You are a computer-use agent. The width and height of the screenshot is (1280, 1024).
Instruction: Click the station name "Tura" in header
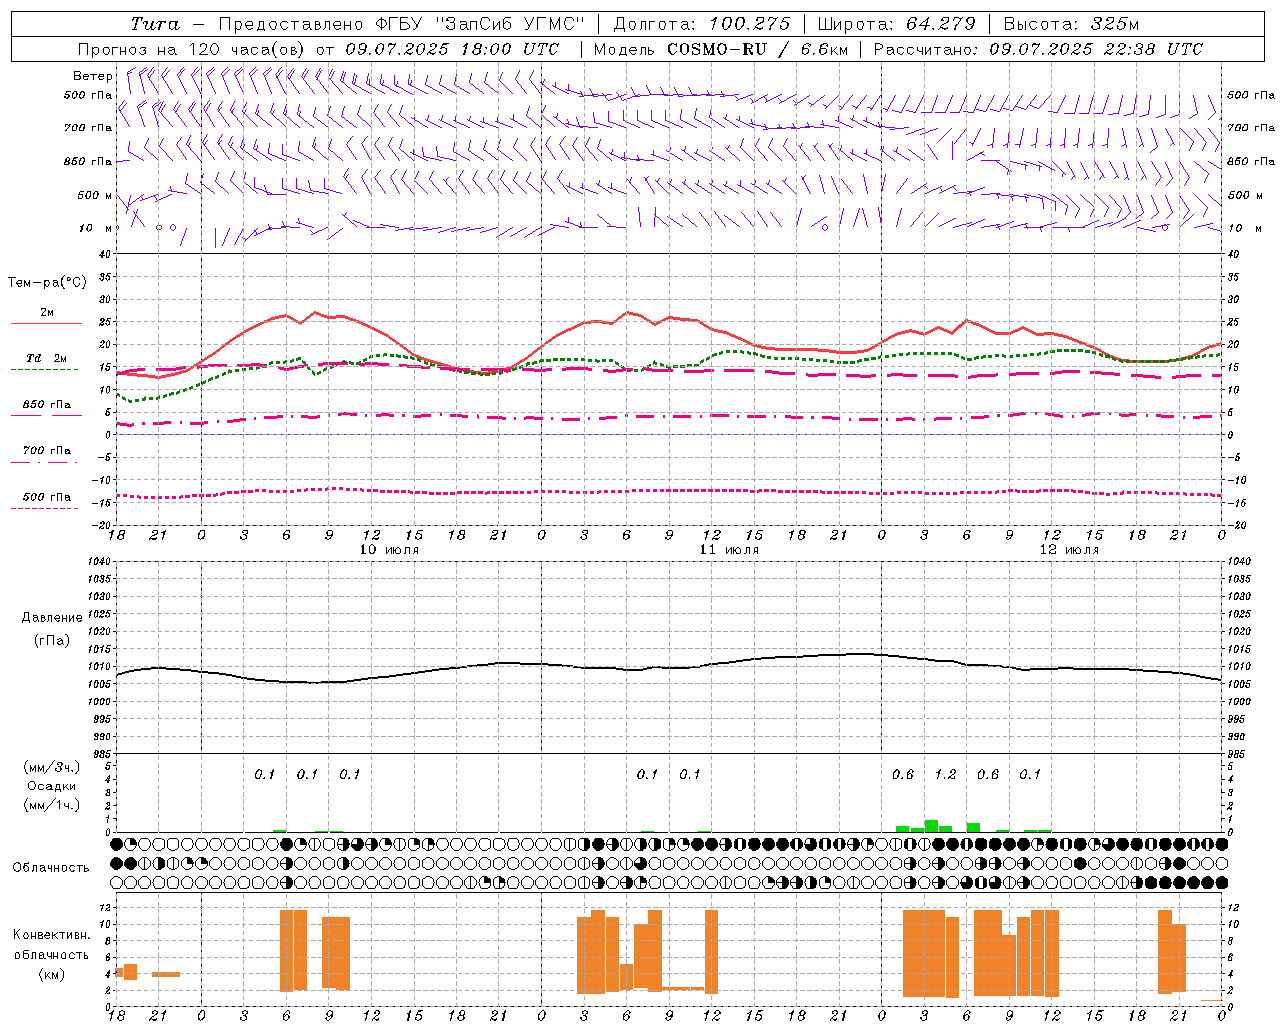click(155, 23)
